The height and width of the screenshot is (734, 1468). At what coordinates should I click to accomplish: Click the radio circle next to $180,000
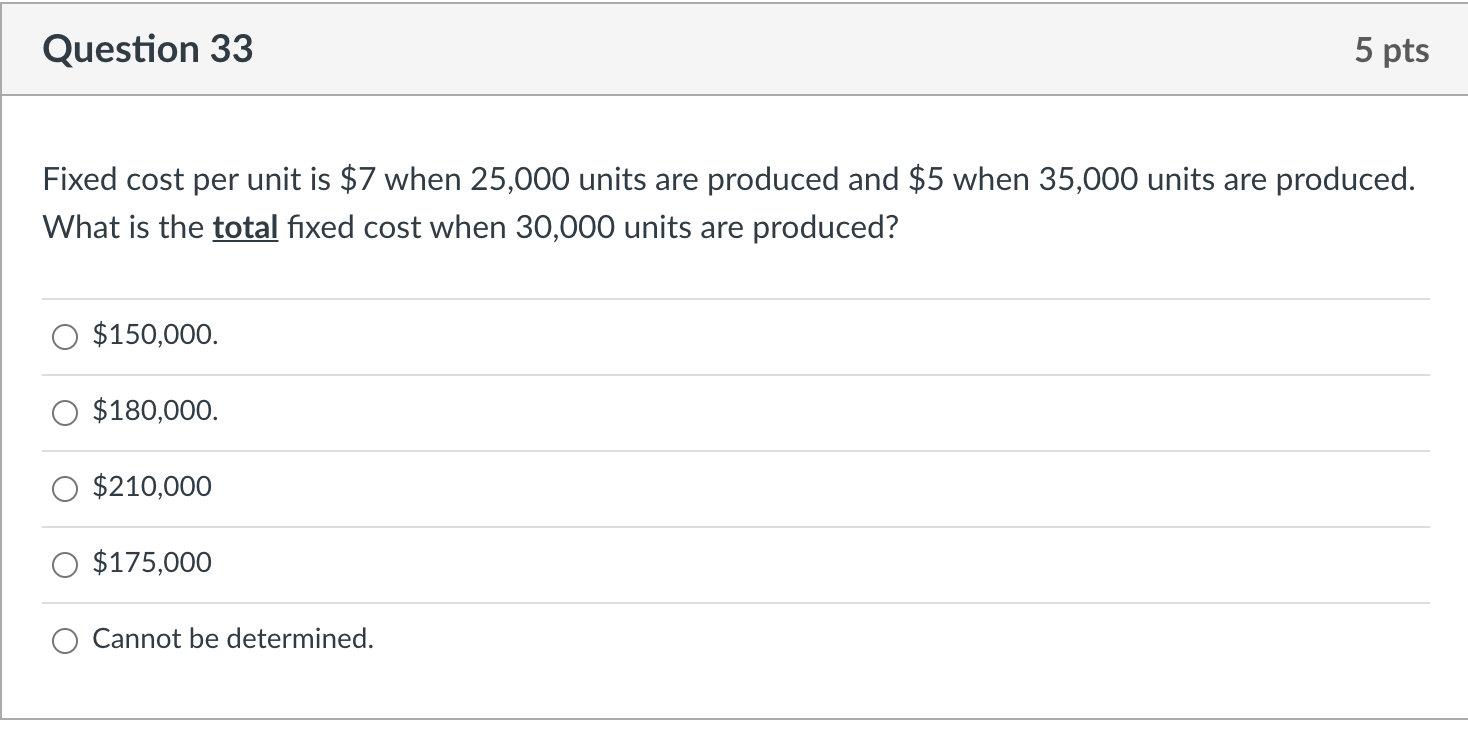64,411
